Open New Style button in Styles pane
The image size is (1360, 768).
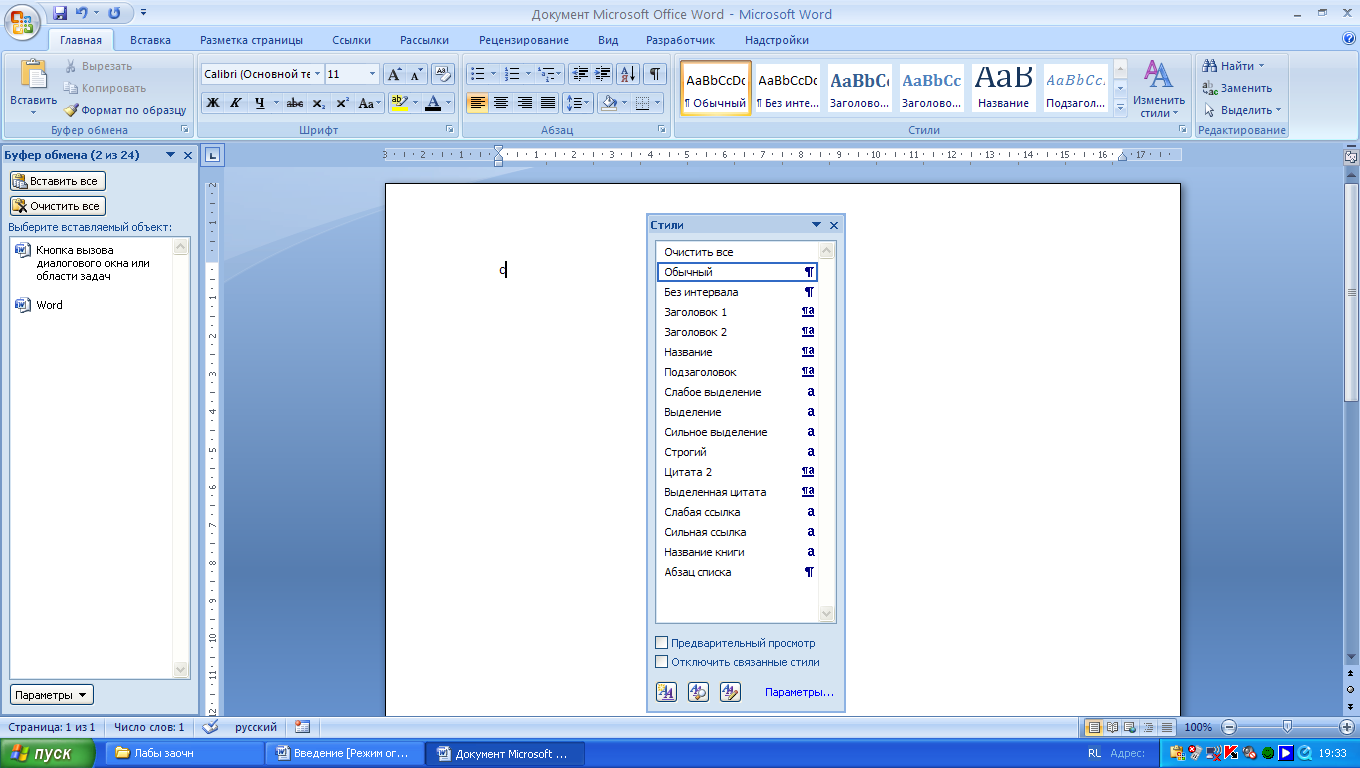tap(666, 692)
